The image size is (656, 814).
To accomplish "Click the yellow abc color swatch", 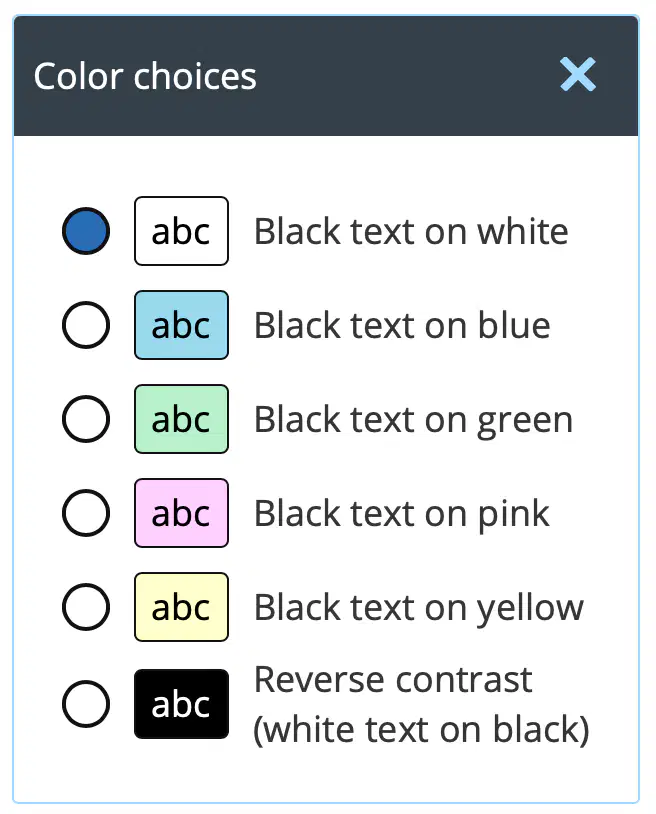I will (181, 607).
